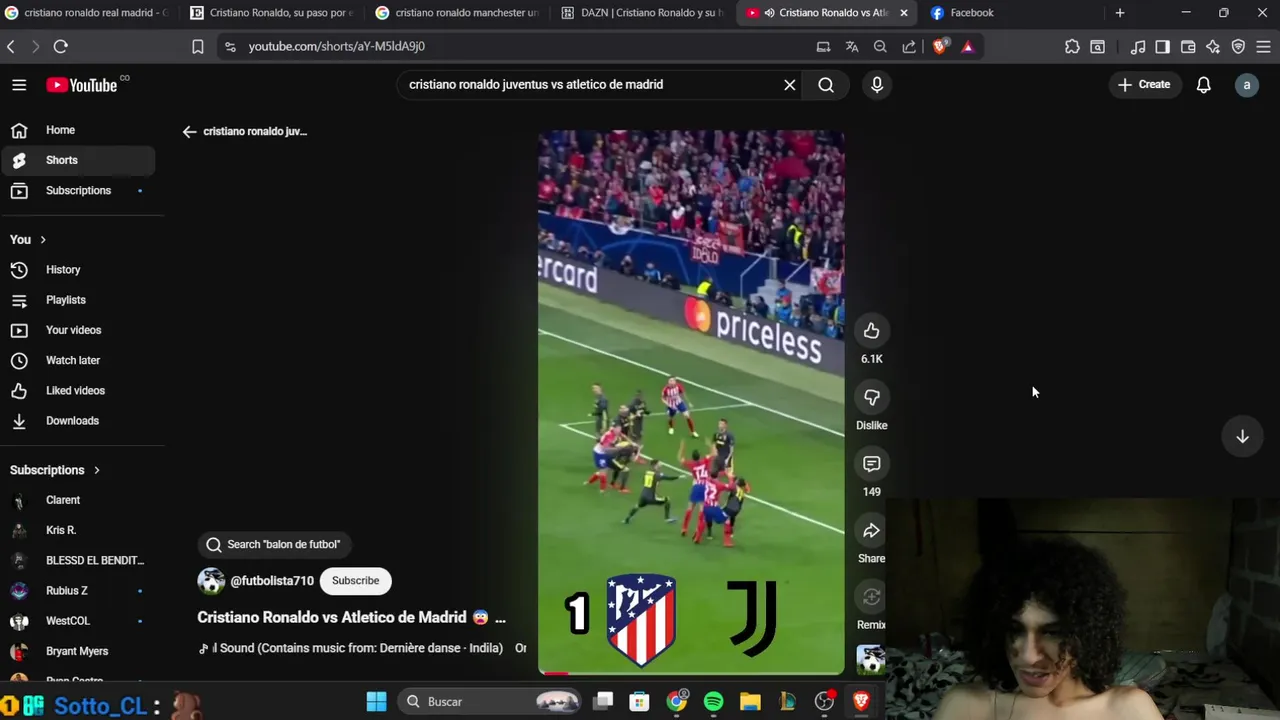Image resolution: width=1280 pixels, height=720 pixels.
Task: Close the Cristiano Ronaldo vs Atletico tab
Action: point(904,13)
